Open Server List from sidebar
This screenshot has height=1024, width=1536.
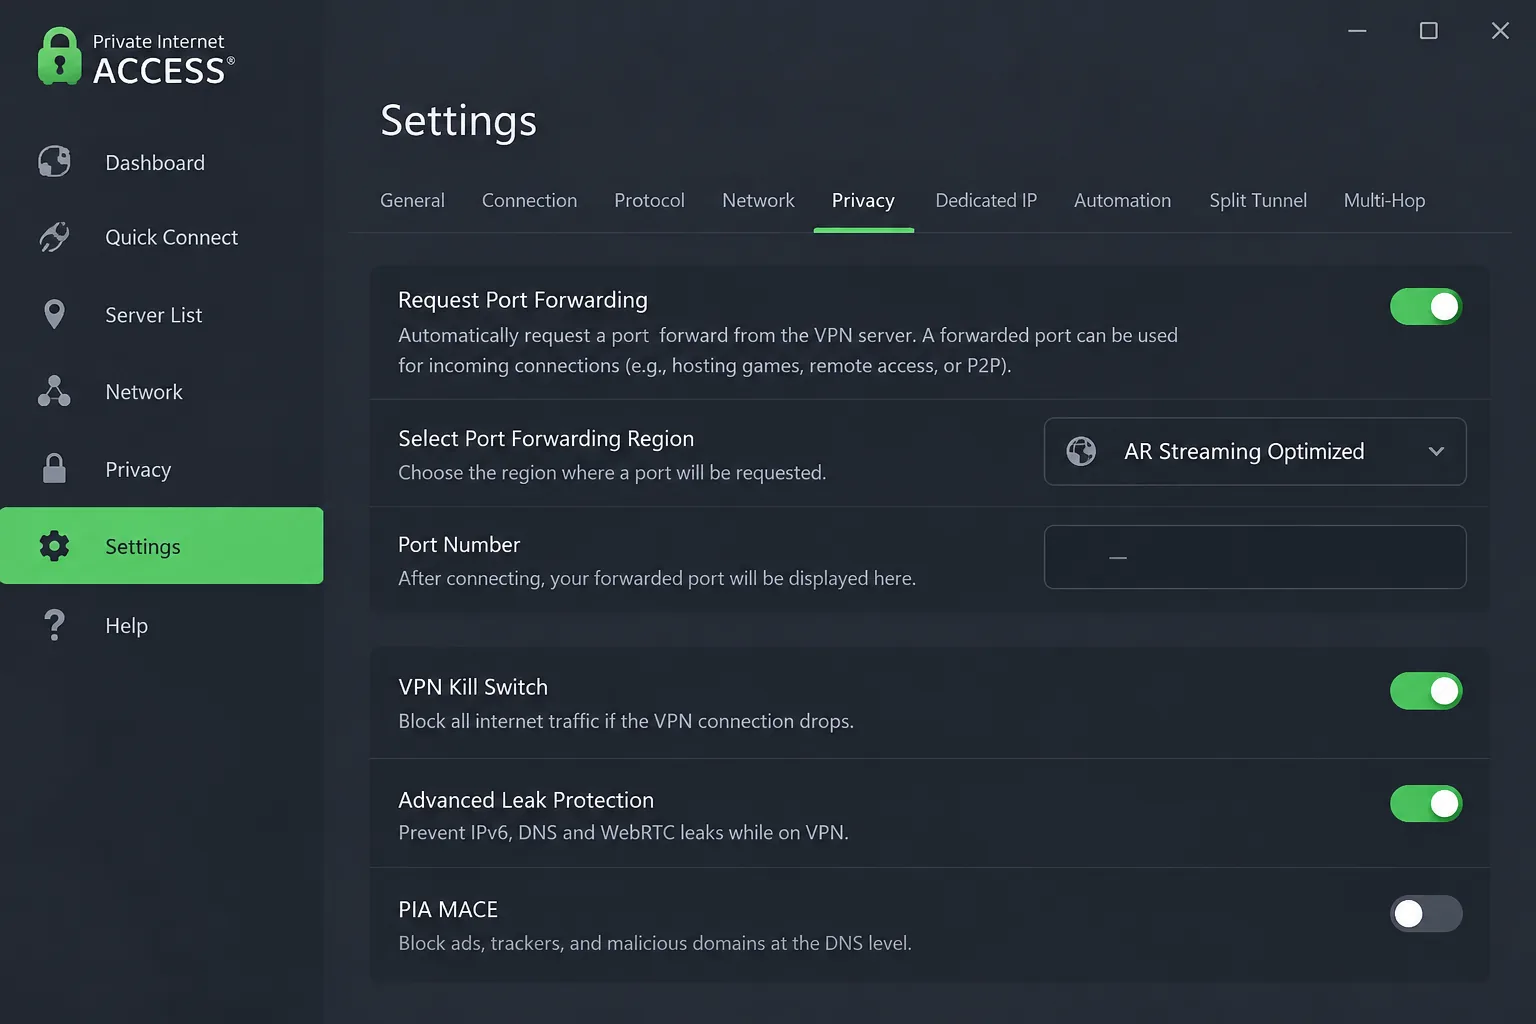coord(162,315)
